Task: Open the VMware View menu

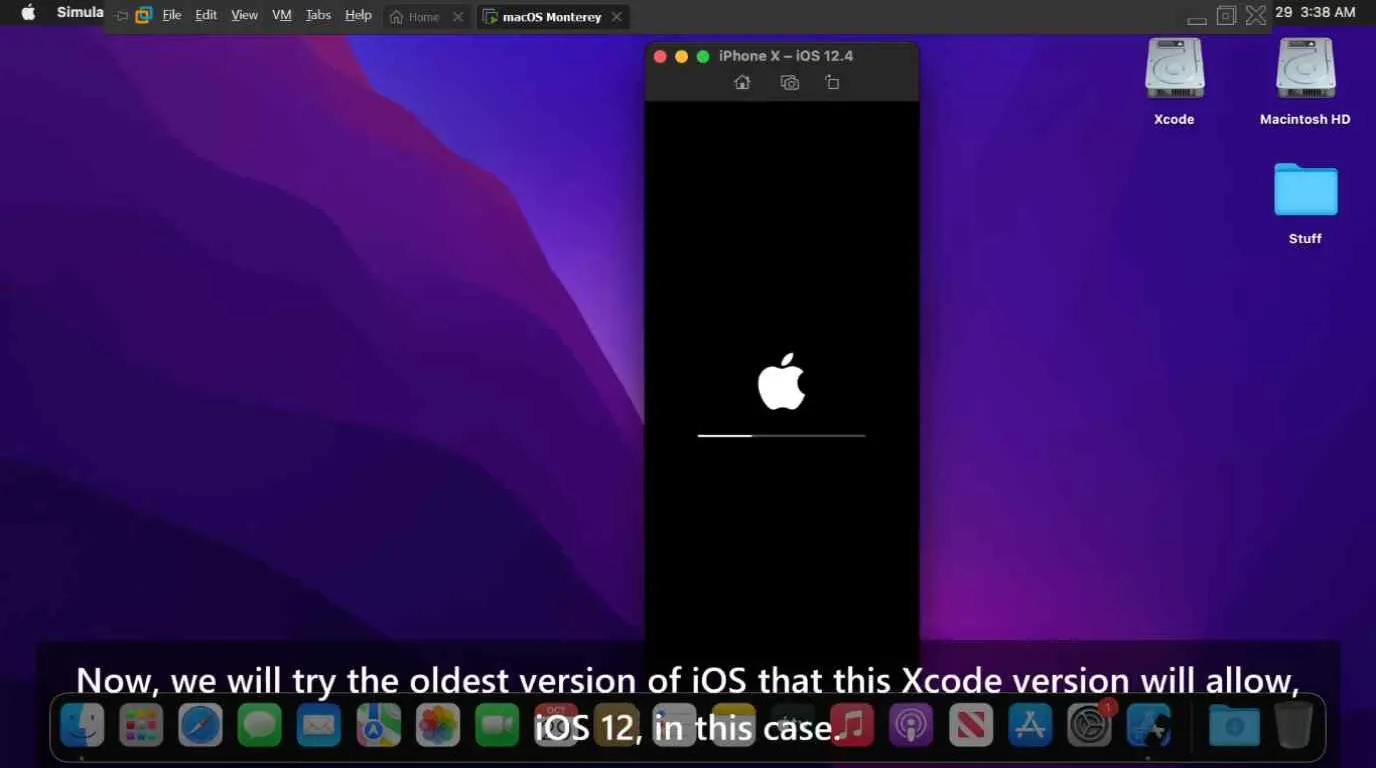Action: pyautogui.click(x=244, y=15)
